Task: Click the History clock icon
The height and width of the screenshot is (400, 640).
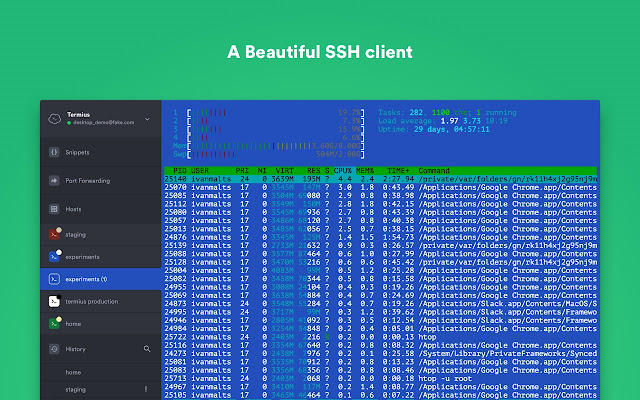Action: click(x=54, y=349)
